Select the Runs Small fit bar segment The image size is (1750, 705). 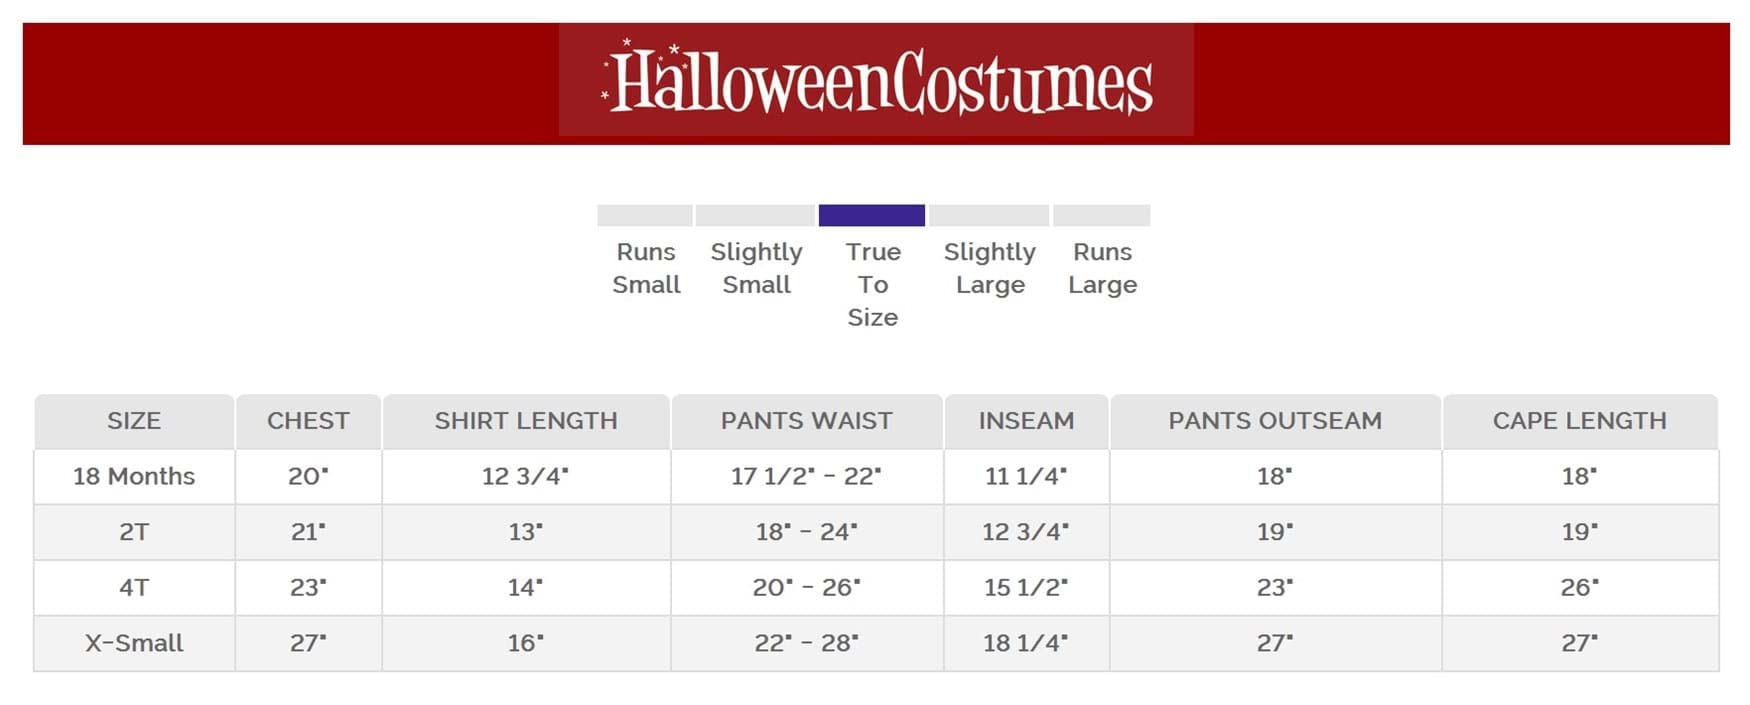(645, 215)
